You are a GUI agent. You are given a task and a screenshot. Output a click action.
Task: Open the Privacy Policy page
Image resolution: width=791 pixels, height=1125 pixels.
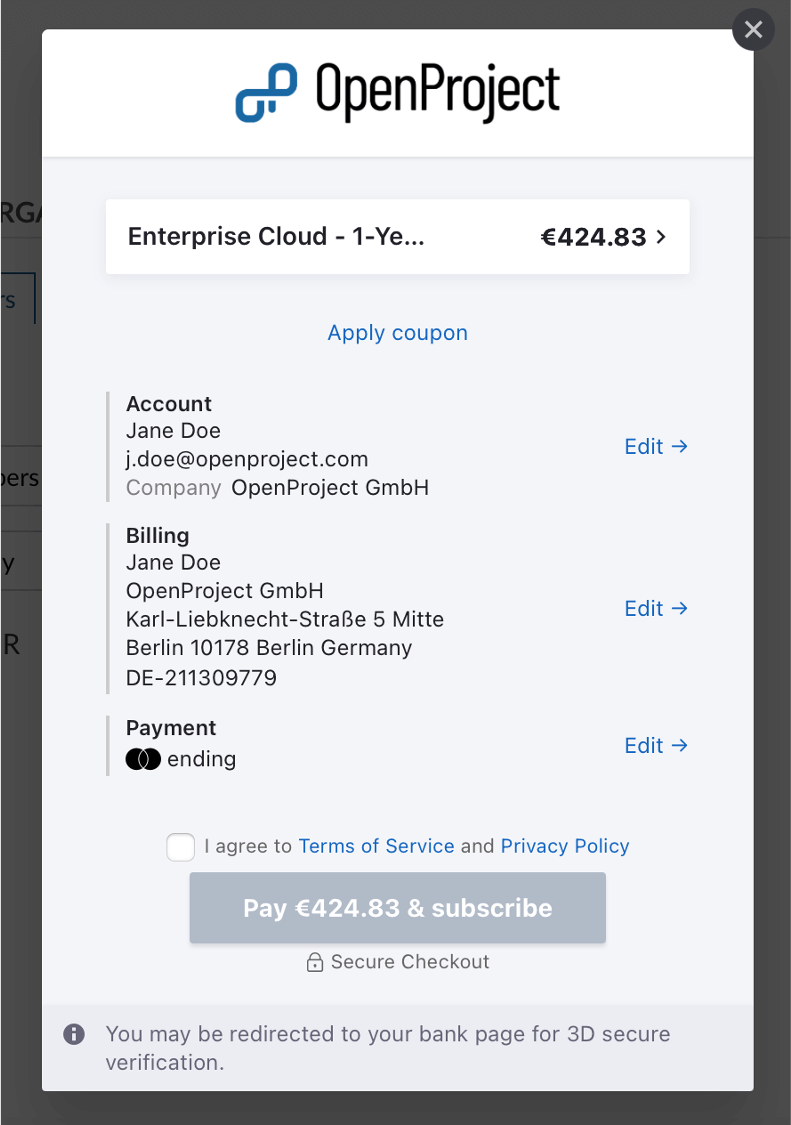click(564, 846)
